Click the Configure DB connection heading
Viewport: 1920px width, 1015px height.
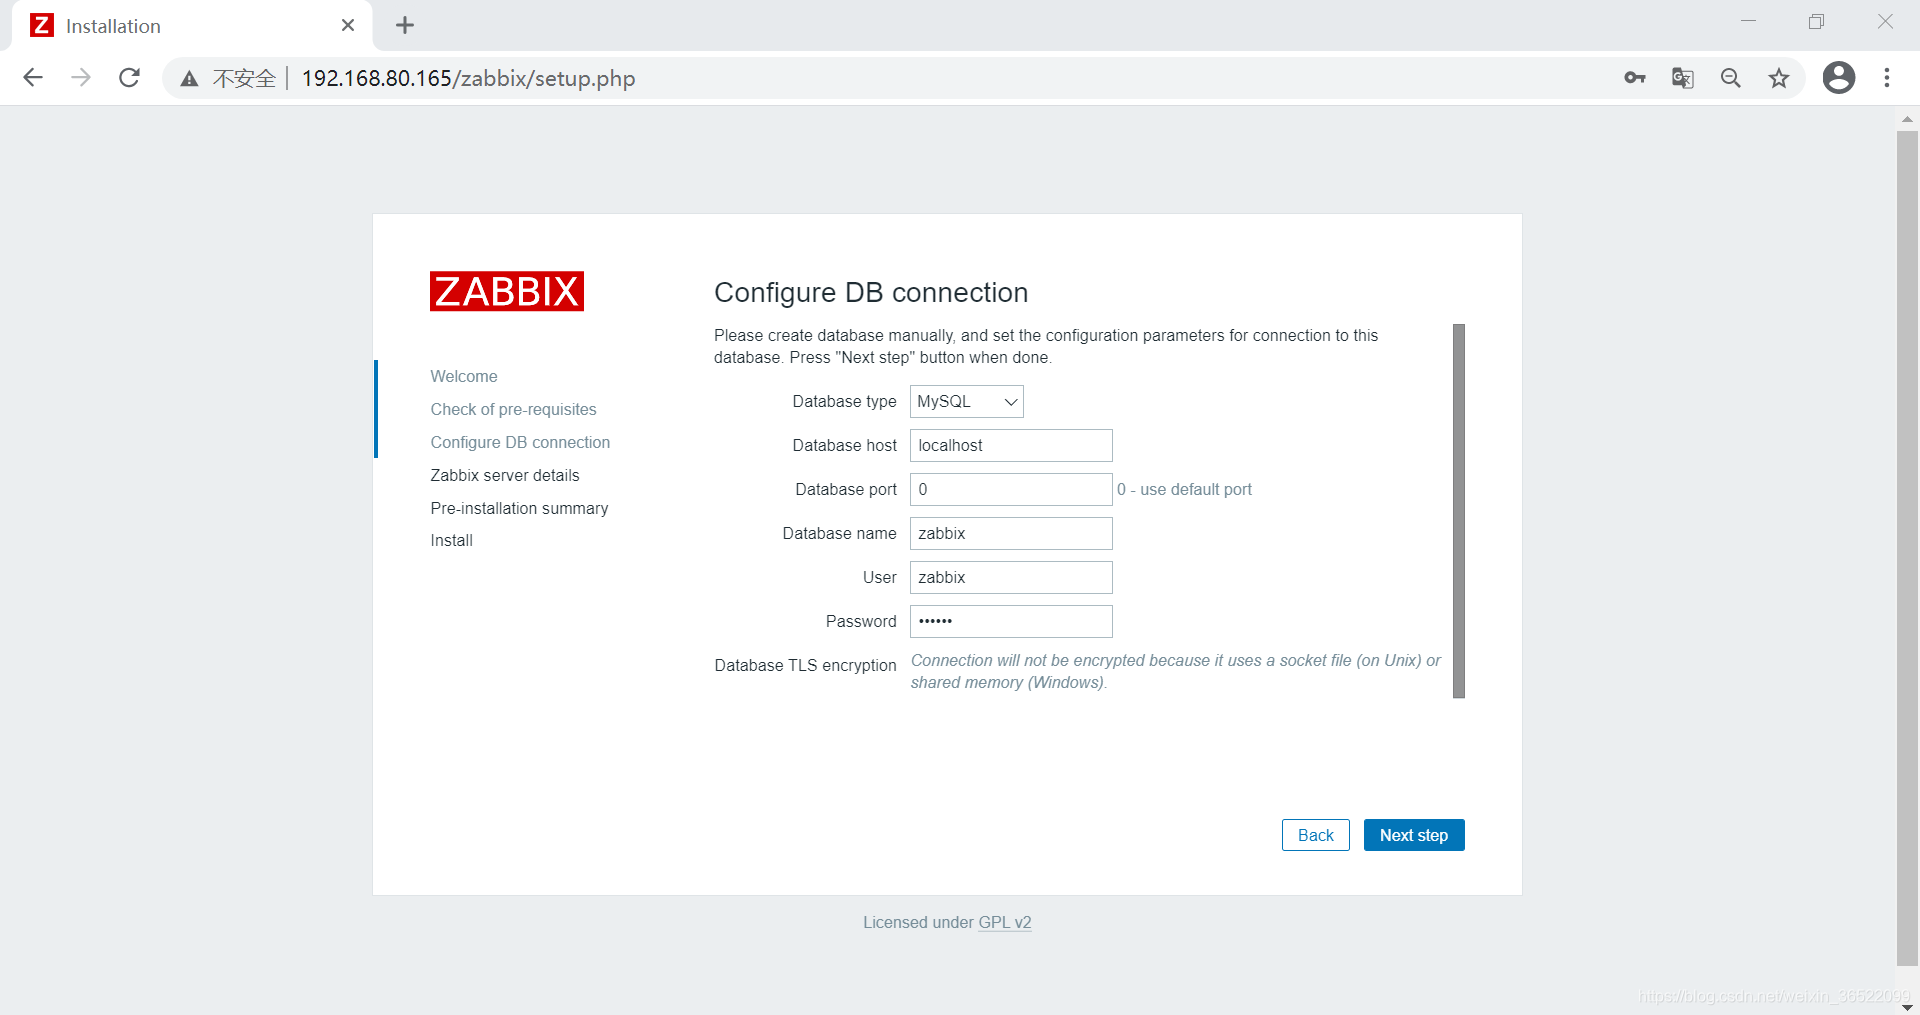(871, 292)
